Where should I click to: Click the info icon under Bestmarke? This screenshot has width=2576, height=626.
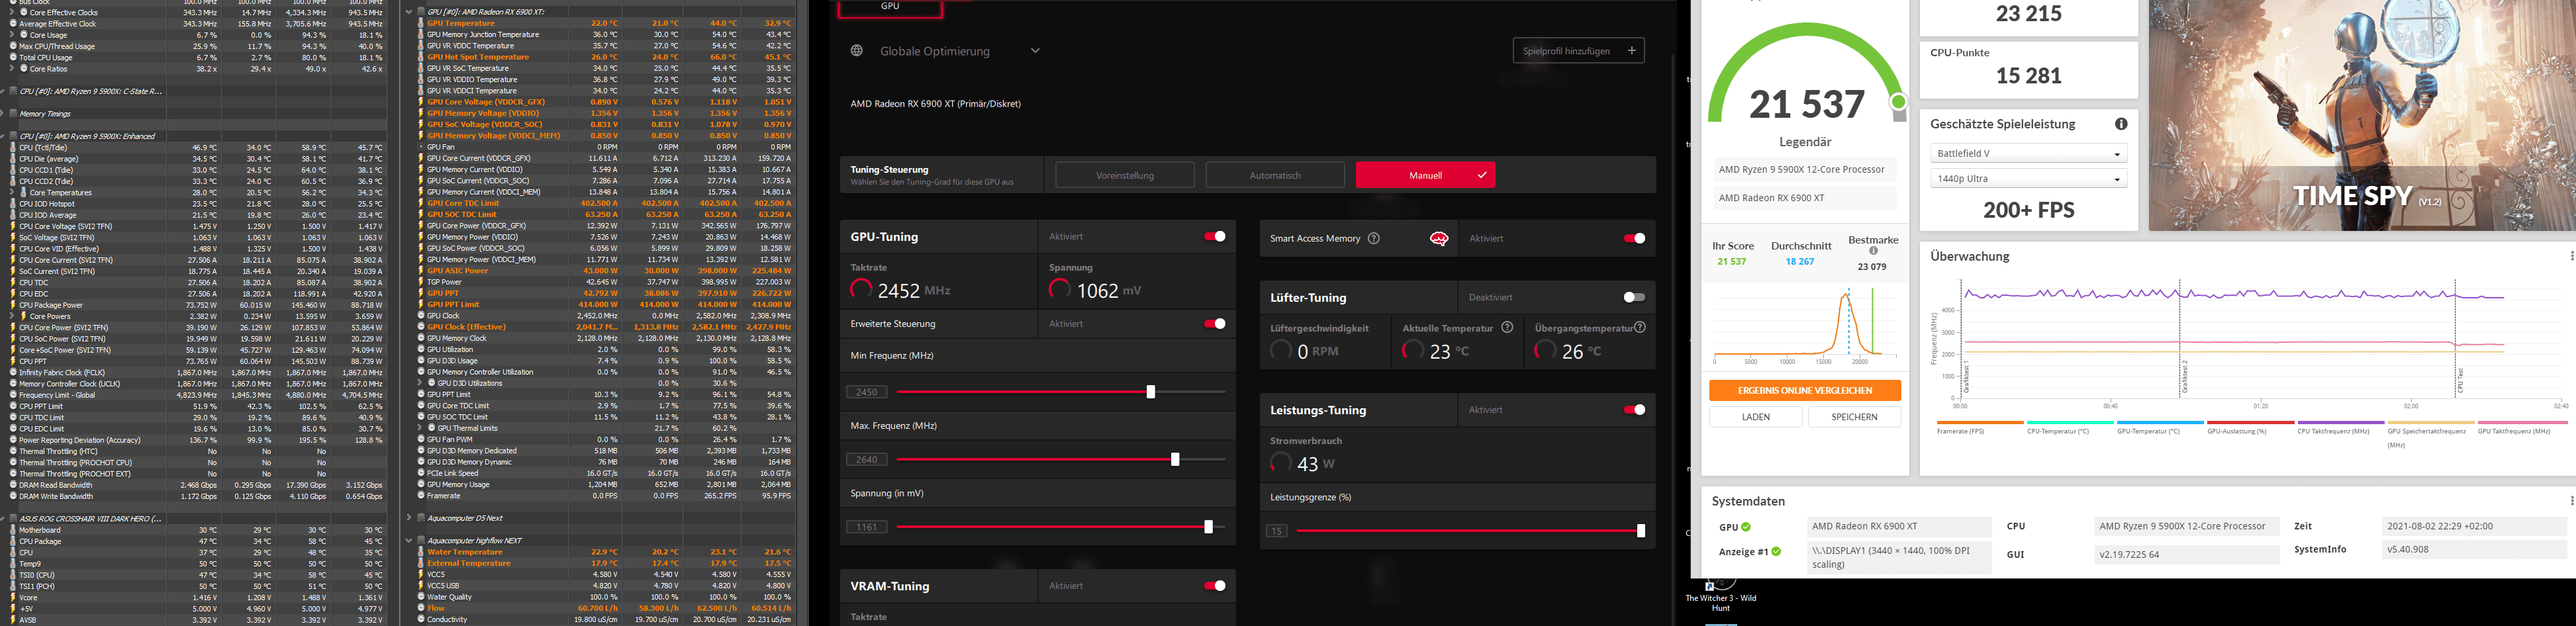pyautogui.click(x=1873, y=252)
